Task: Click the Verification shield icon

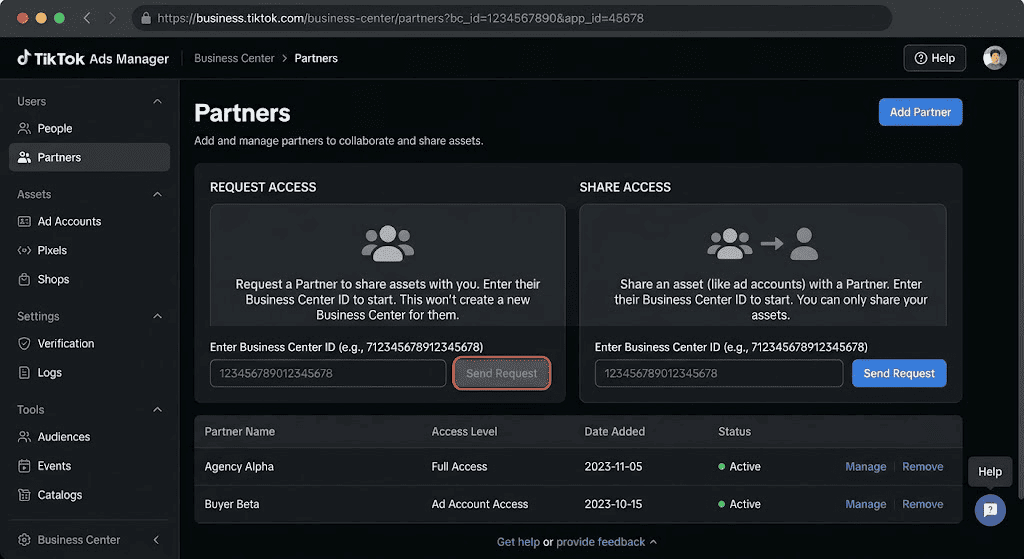Action: coord(24,343)
